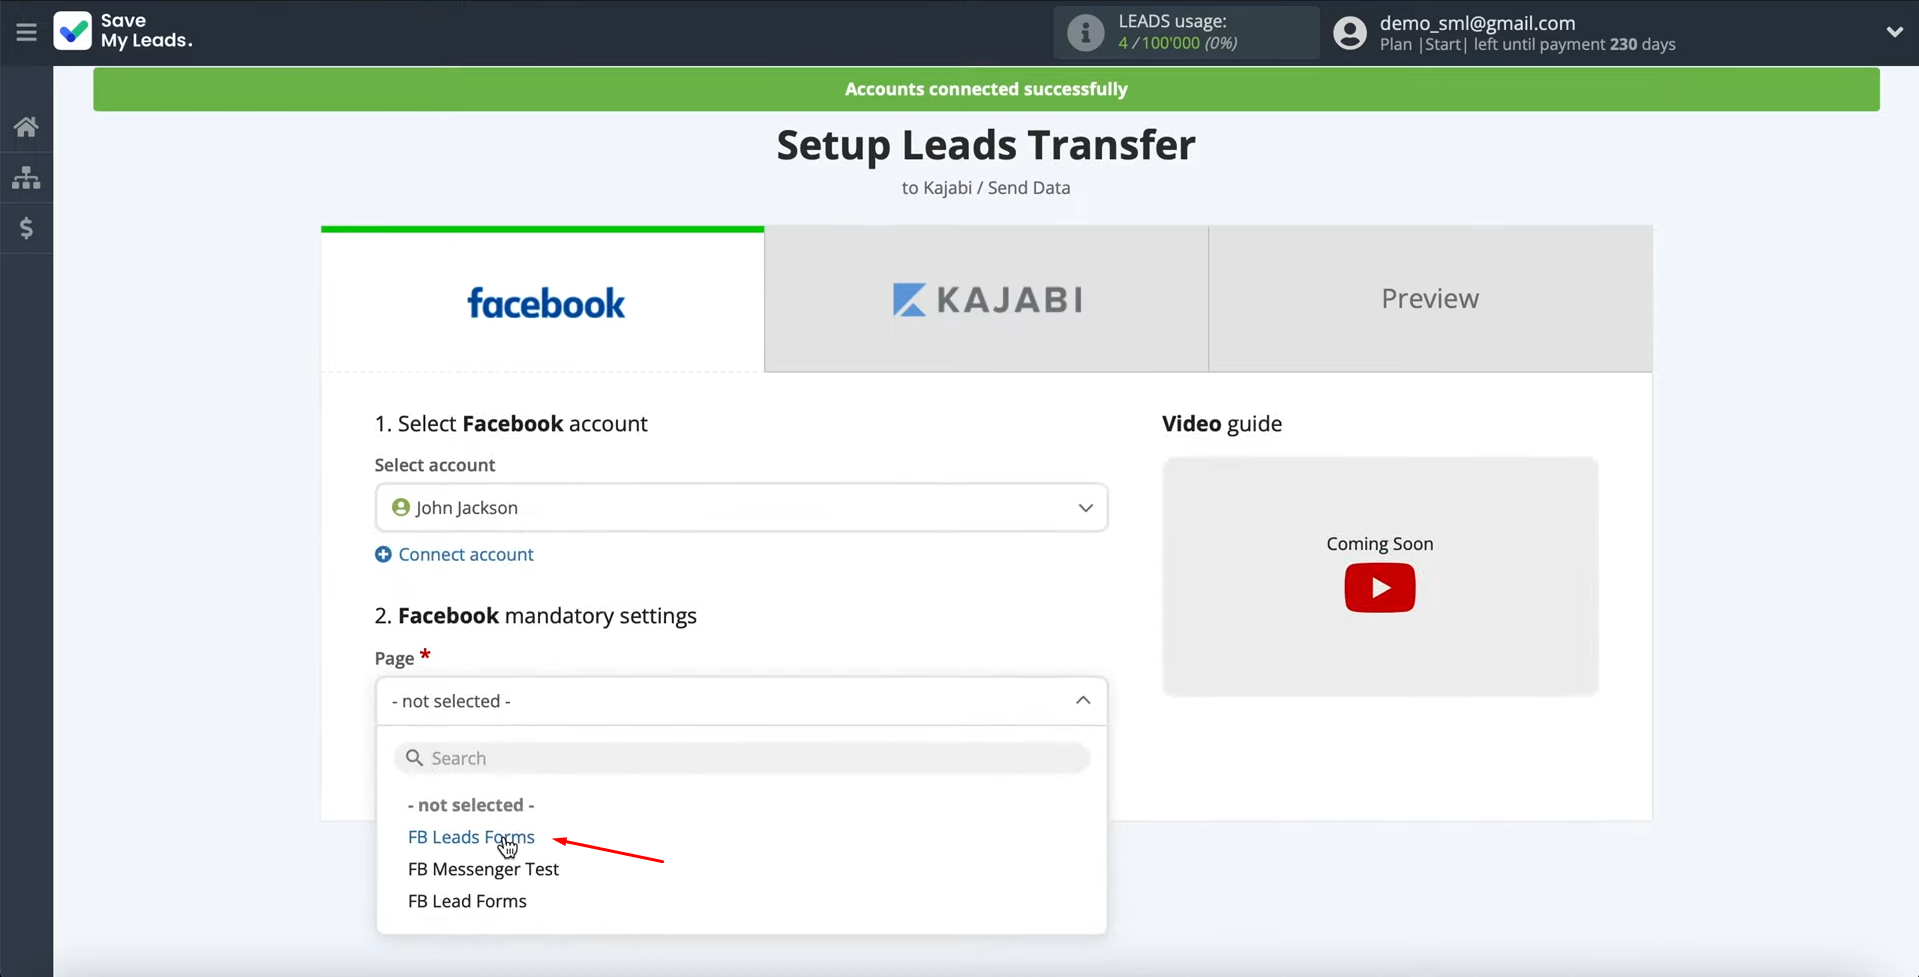
Task: Click the Connect account link
Action: (466, 554)
